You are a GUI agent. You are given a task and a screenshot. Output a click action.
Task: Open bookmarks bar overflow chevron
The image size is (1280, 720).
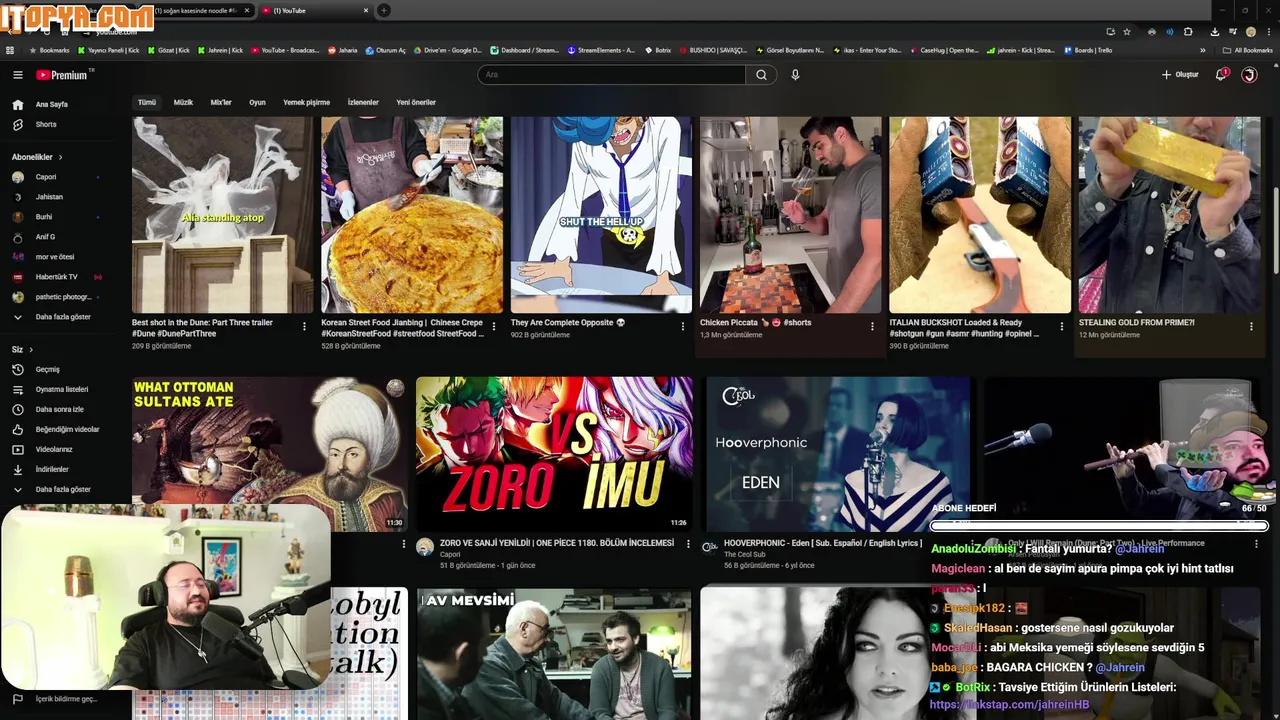coord(1203,50)
